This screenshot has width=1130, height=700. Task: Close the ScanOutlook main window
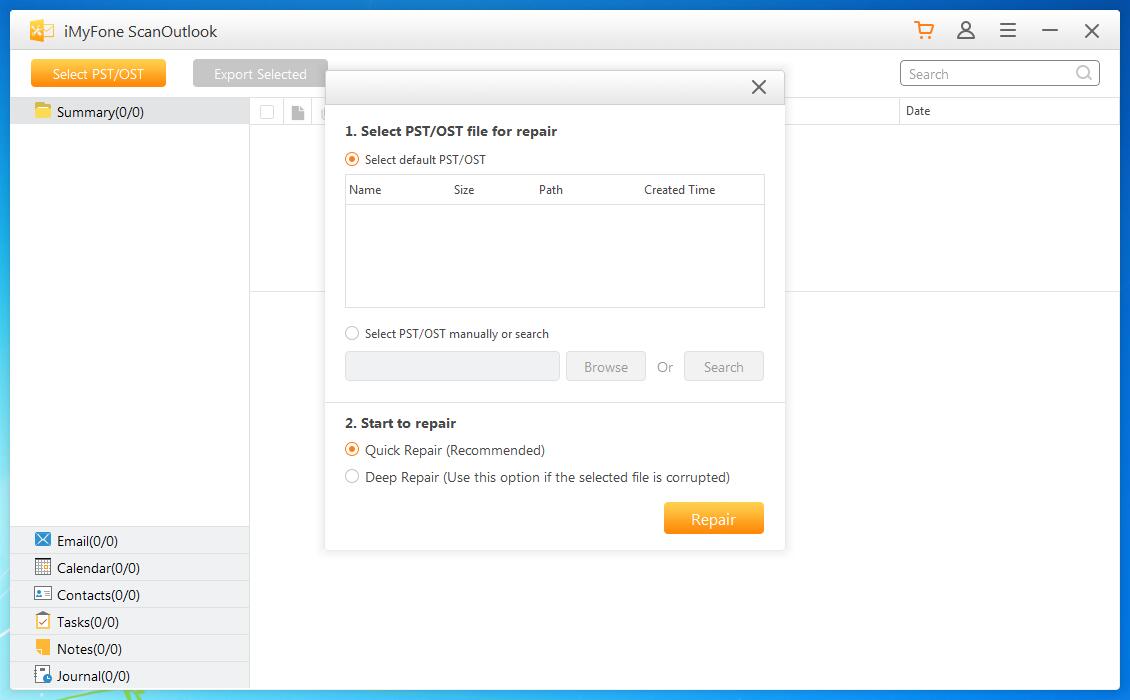(x=1092, y=30)
